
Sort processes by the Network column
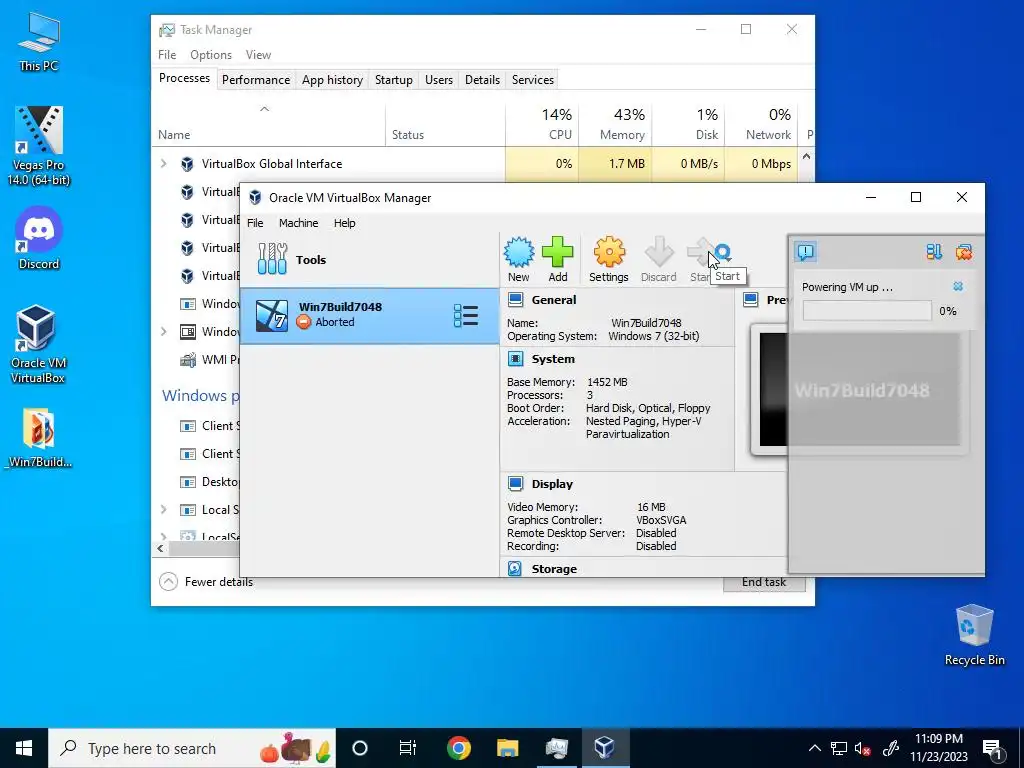(761, 124)
